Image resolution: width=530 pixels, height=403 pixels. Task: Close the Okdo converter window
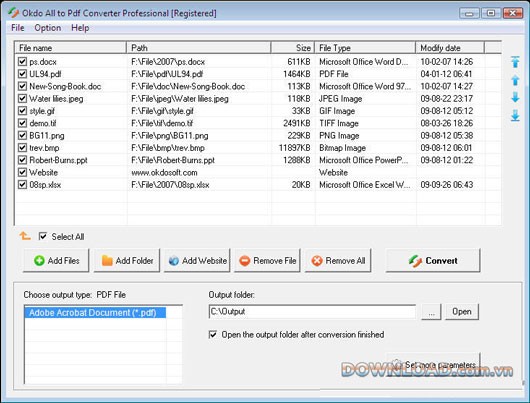pos(513,13)
